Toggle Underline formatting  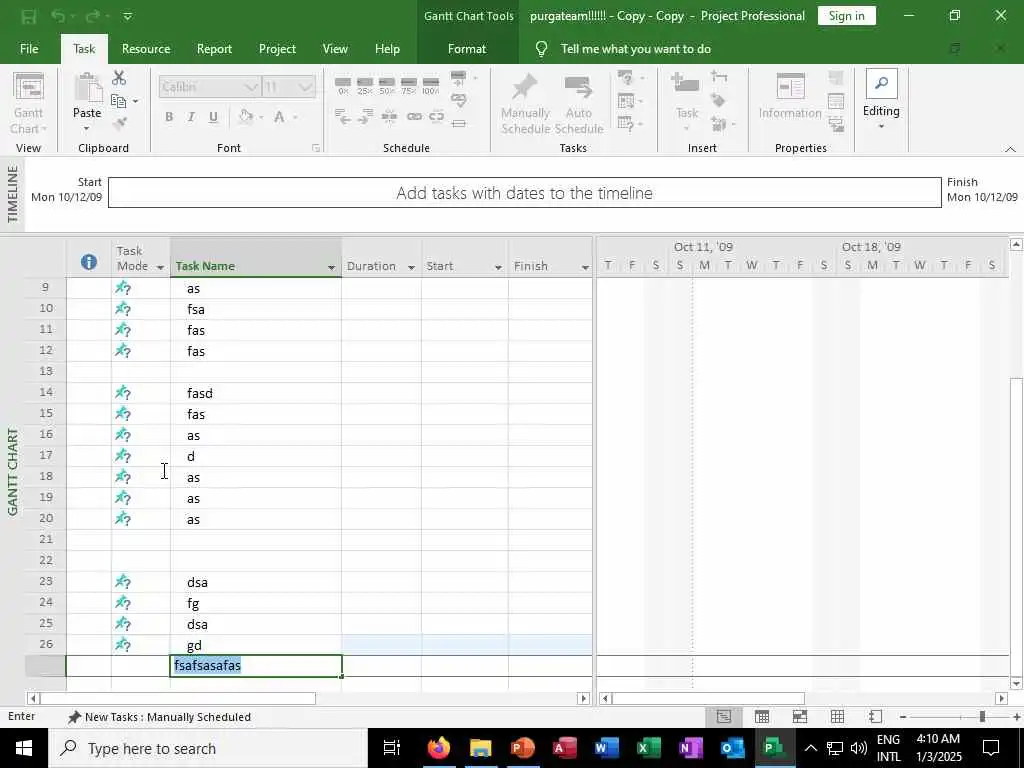pyautogui.click(x=213, y=117)
